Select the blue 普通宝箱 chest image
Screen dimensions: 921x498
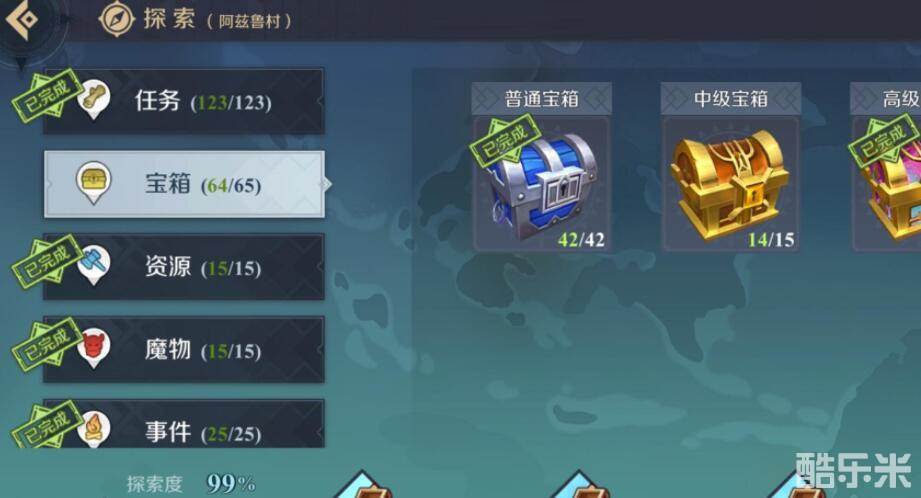[x=542, y=185]
